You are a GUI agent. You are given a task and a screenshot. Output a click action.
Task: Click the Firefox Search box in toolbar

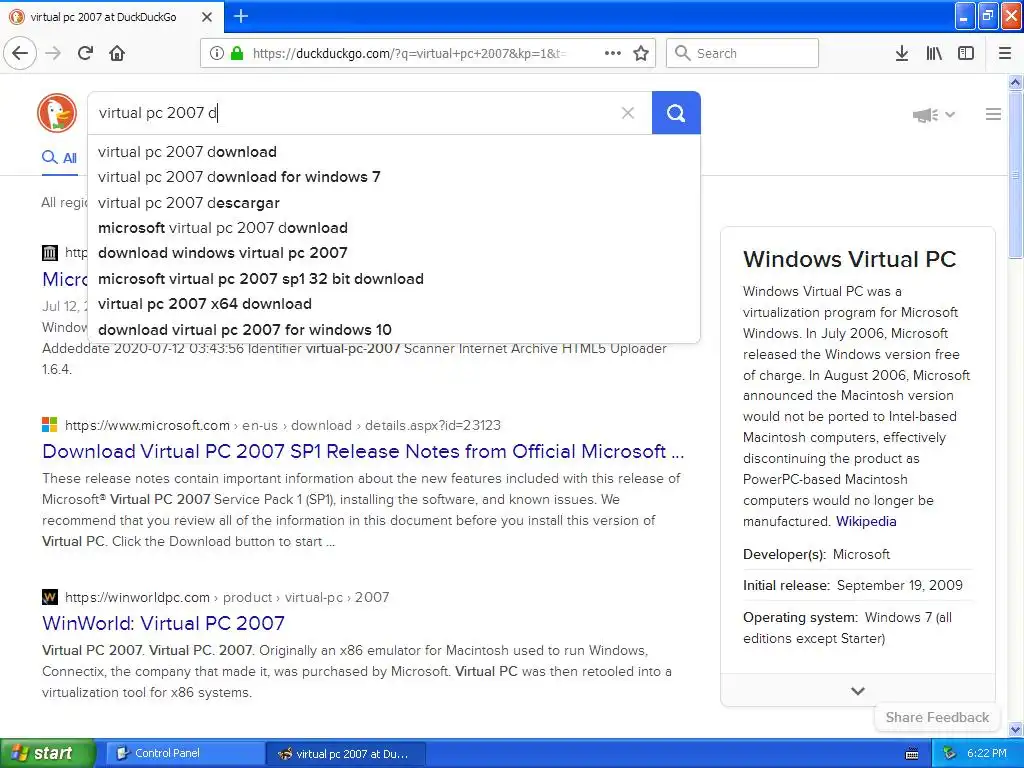tap(743, 53)
